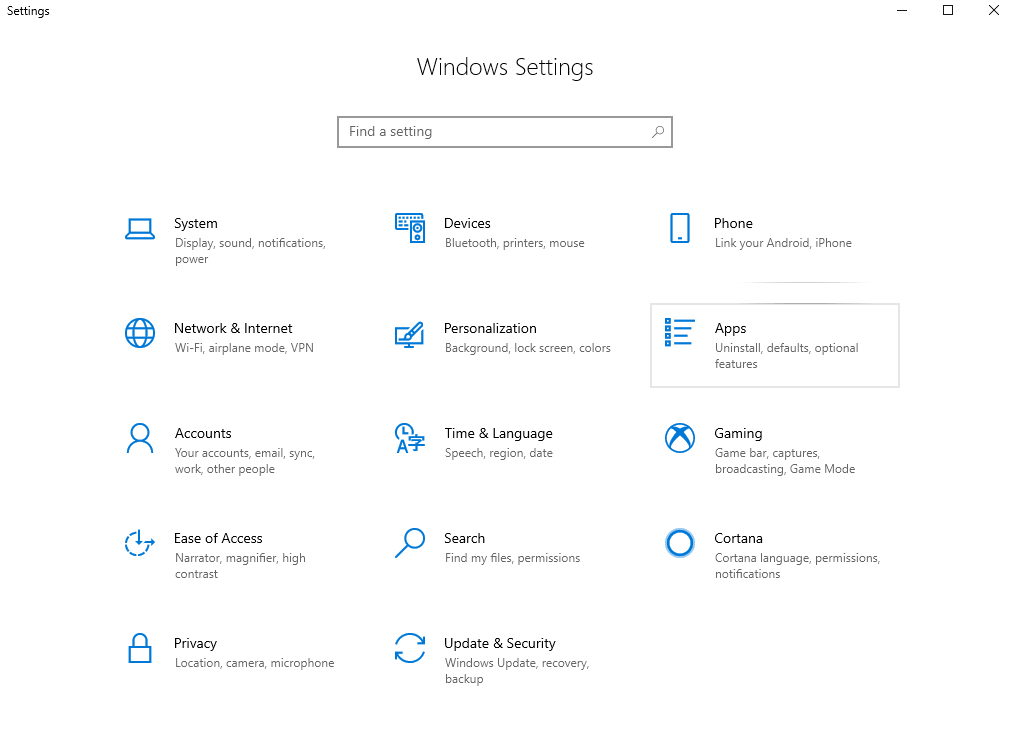The width and height of the screenshot is (1010, 753).
Task: Focus the Find a setting field
Action: click(x=505, y=132)
